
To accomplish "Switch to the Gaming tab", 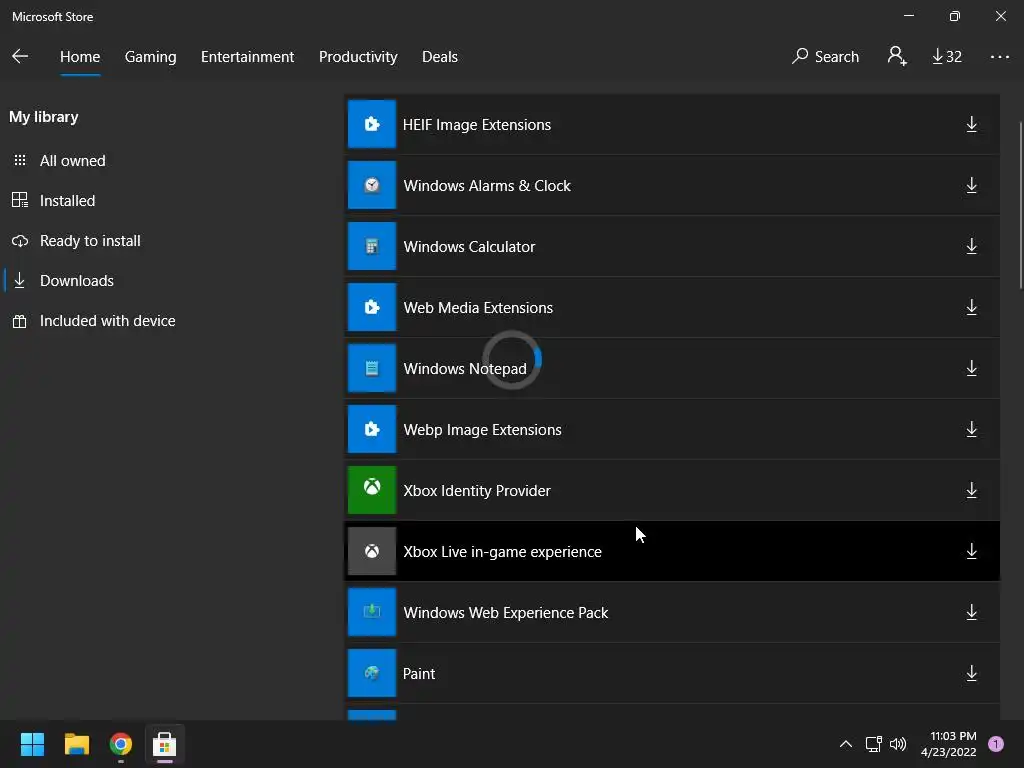I will 150,57.
